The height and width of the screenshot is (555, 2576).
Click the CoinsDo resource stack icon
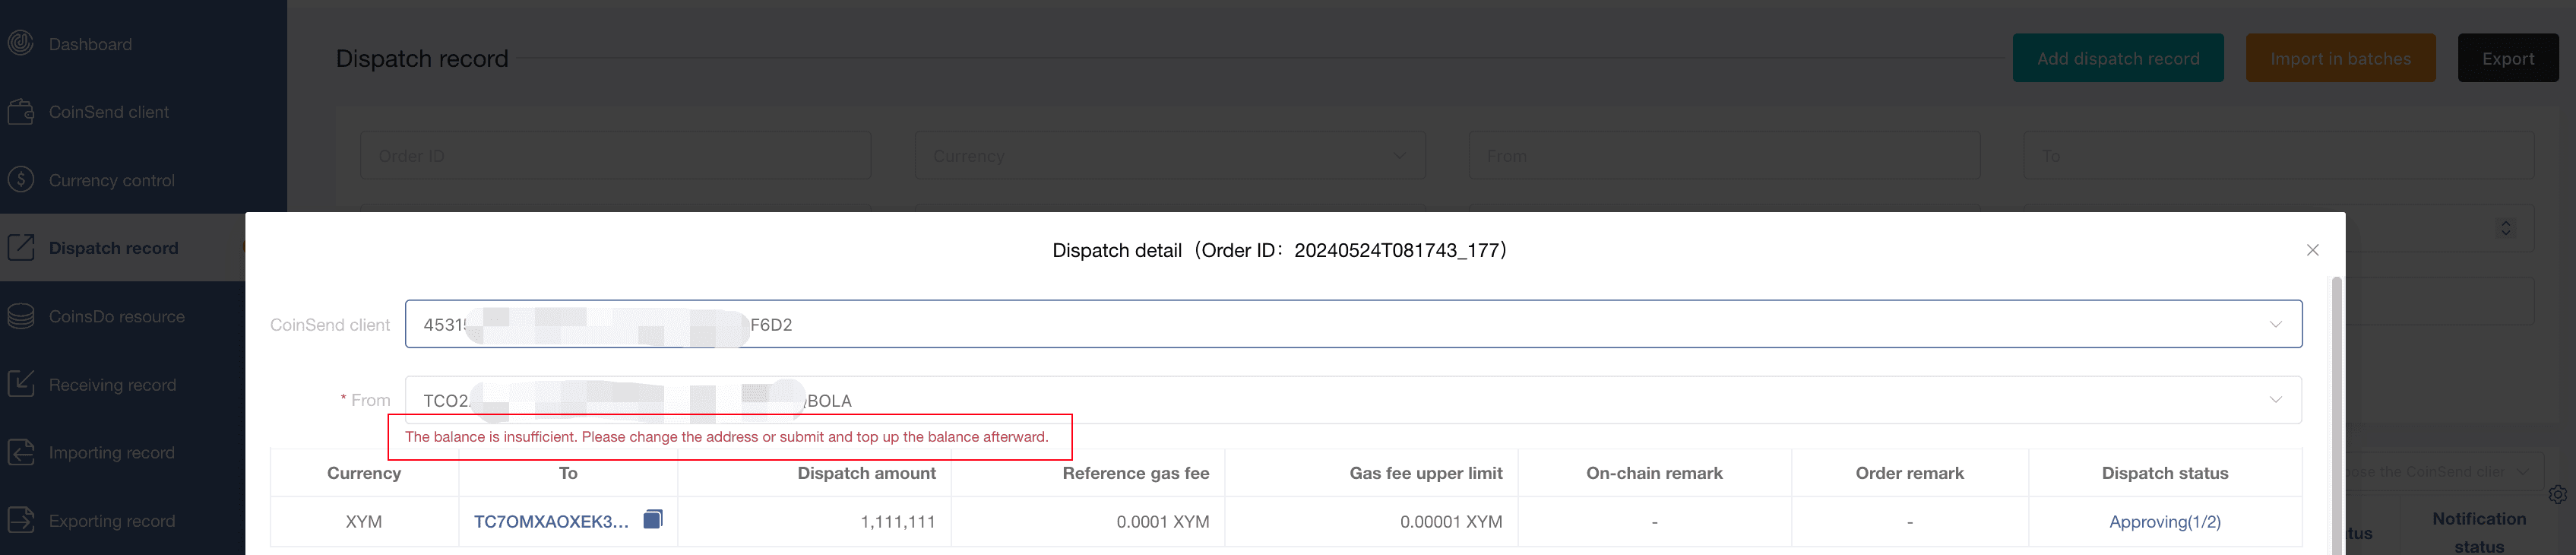pos(21,316)
